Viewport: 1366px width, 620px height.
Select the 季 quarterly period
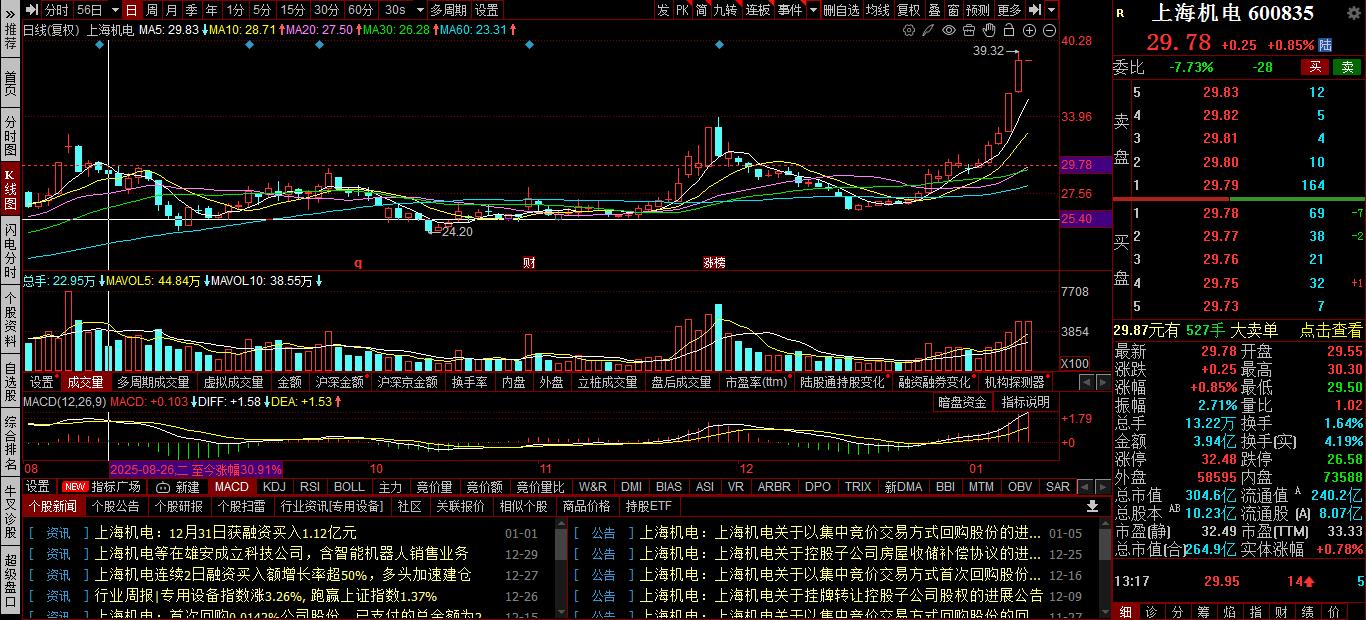(x=191, y=10)
